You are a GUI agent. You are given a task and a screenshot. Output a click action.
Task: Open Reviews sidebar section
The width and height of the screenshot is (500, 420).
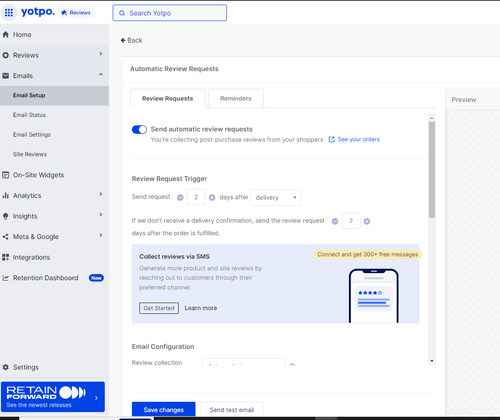54,55
